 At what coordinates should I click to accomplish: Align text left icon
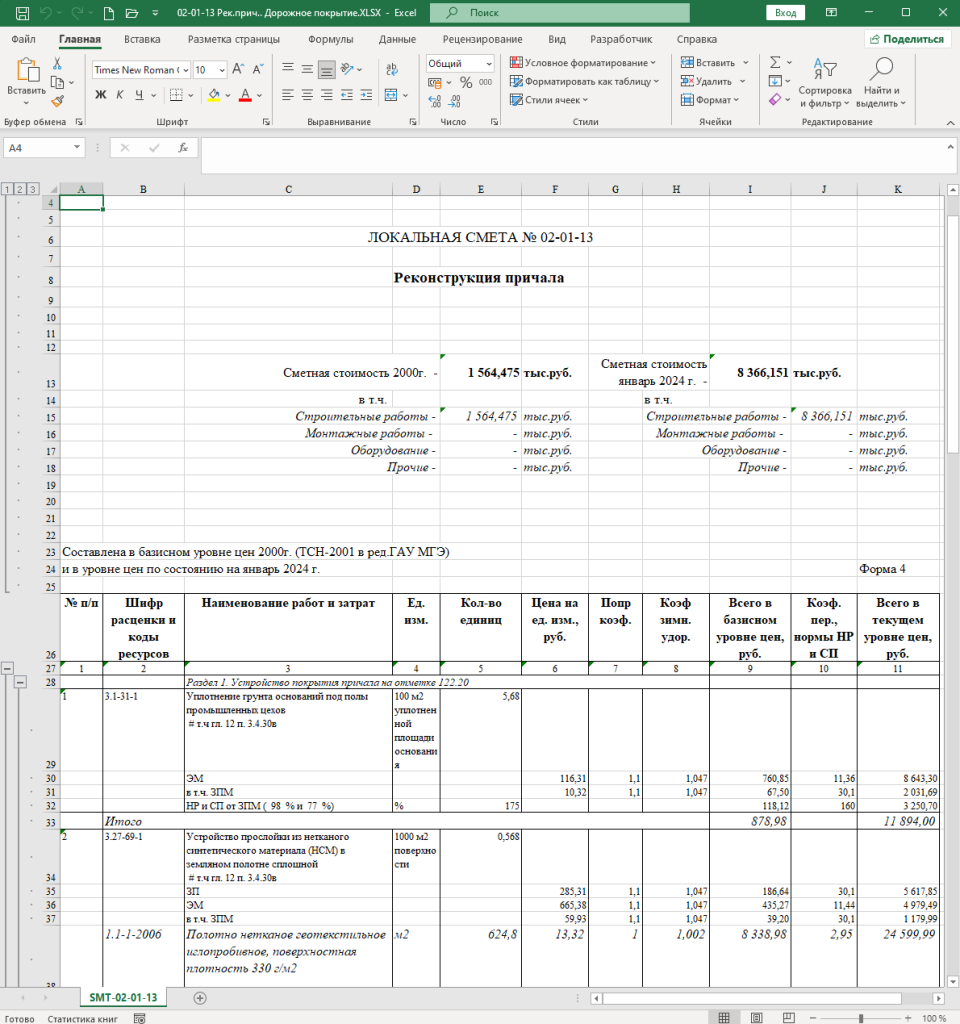(287, 95)
